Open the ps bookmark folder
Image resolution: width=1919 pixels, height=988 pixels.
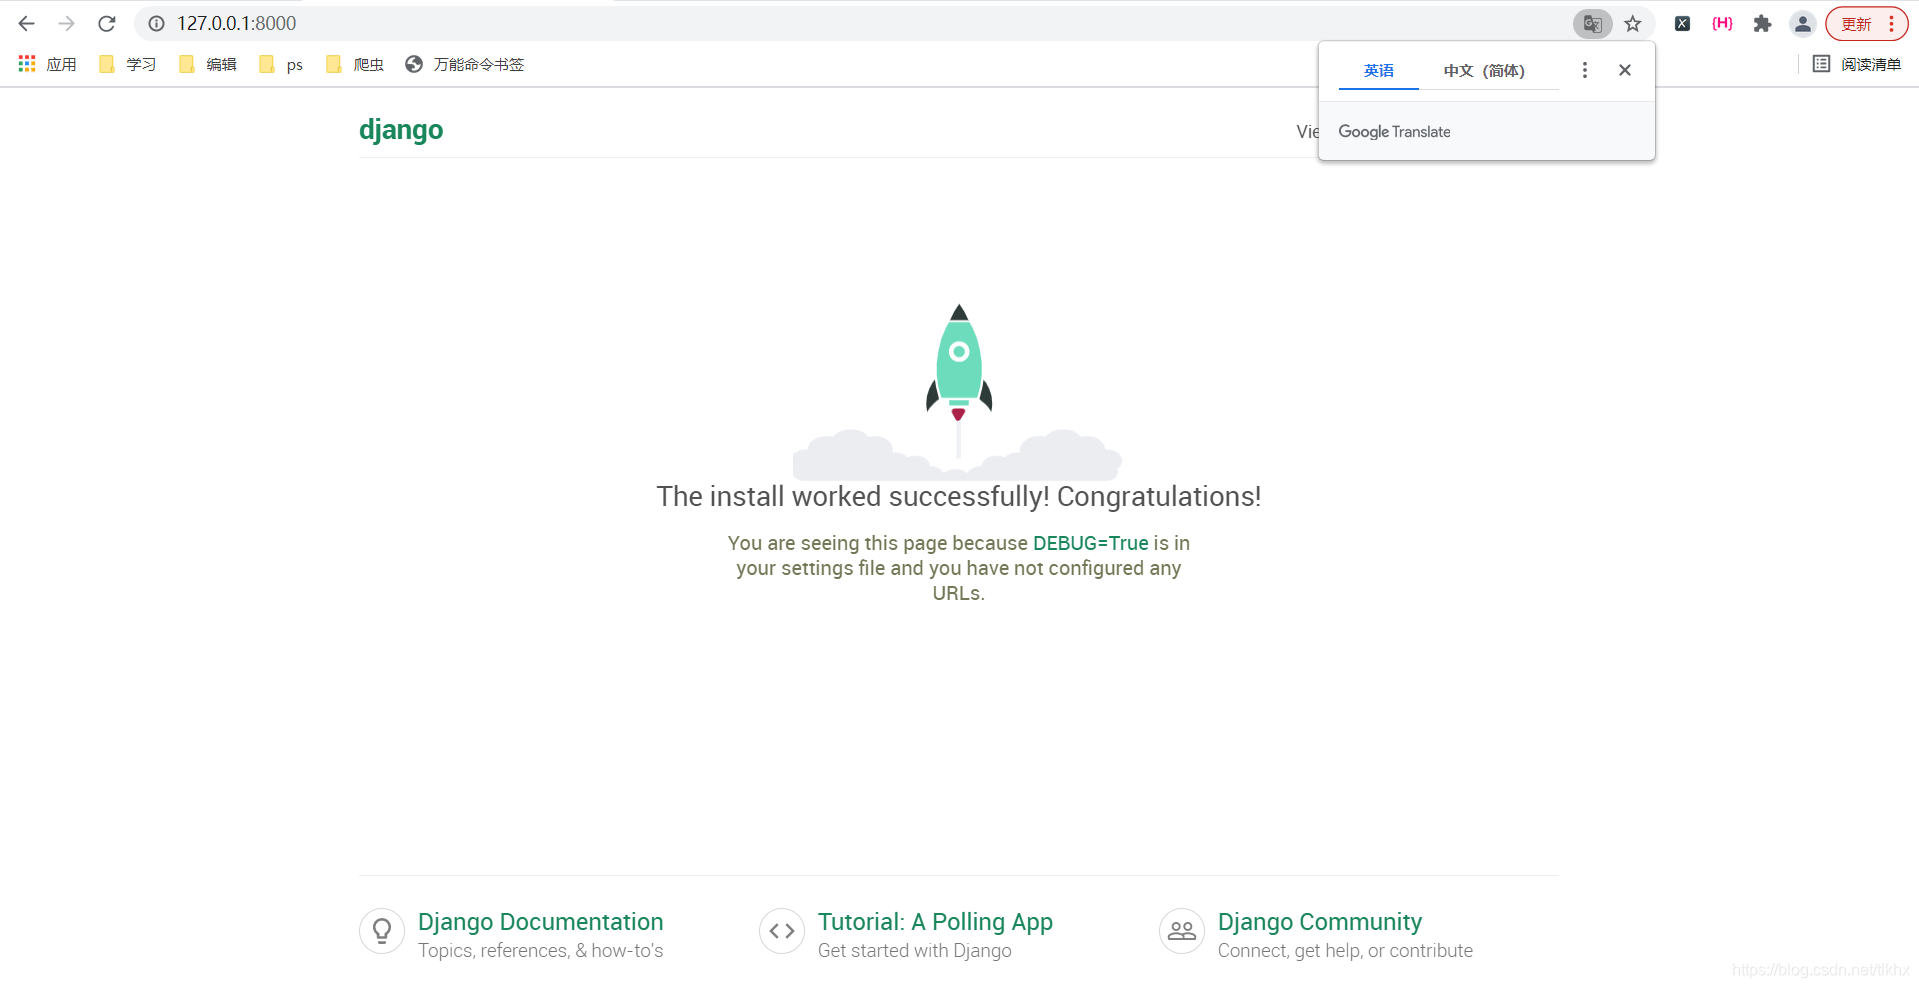click(x=280, y=64)
